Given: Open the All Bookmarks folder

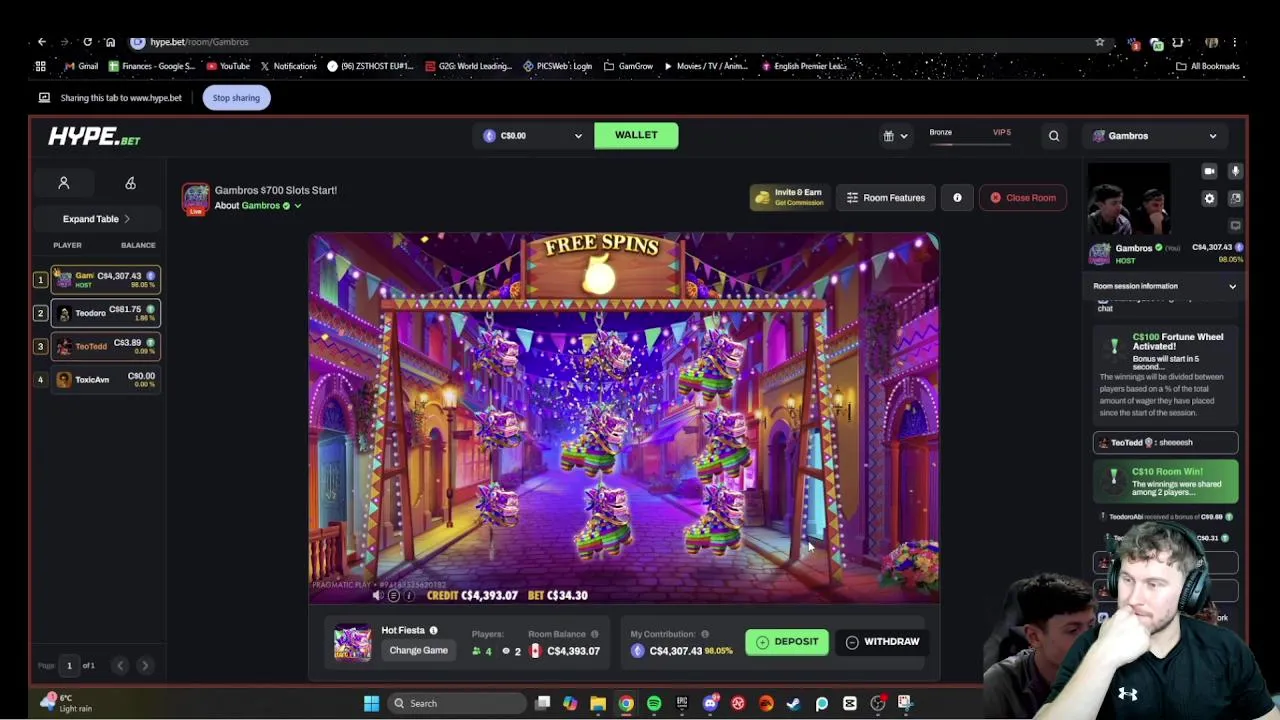Looking at the screenshot, I should tap(1208, 66).
